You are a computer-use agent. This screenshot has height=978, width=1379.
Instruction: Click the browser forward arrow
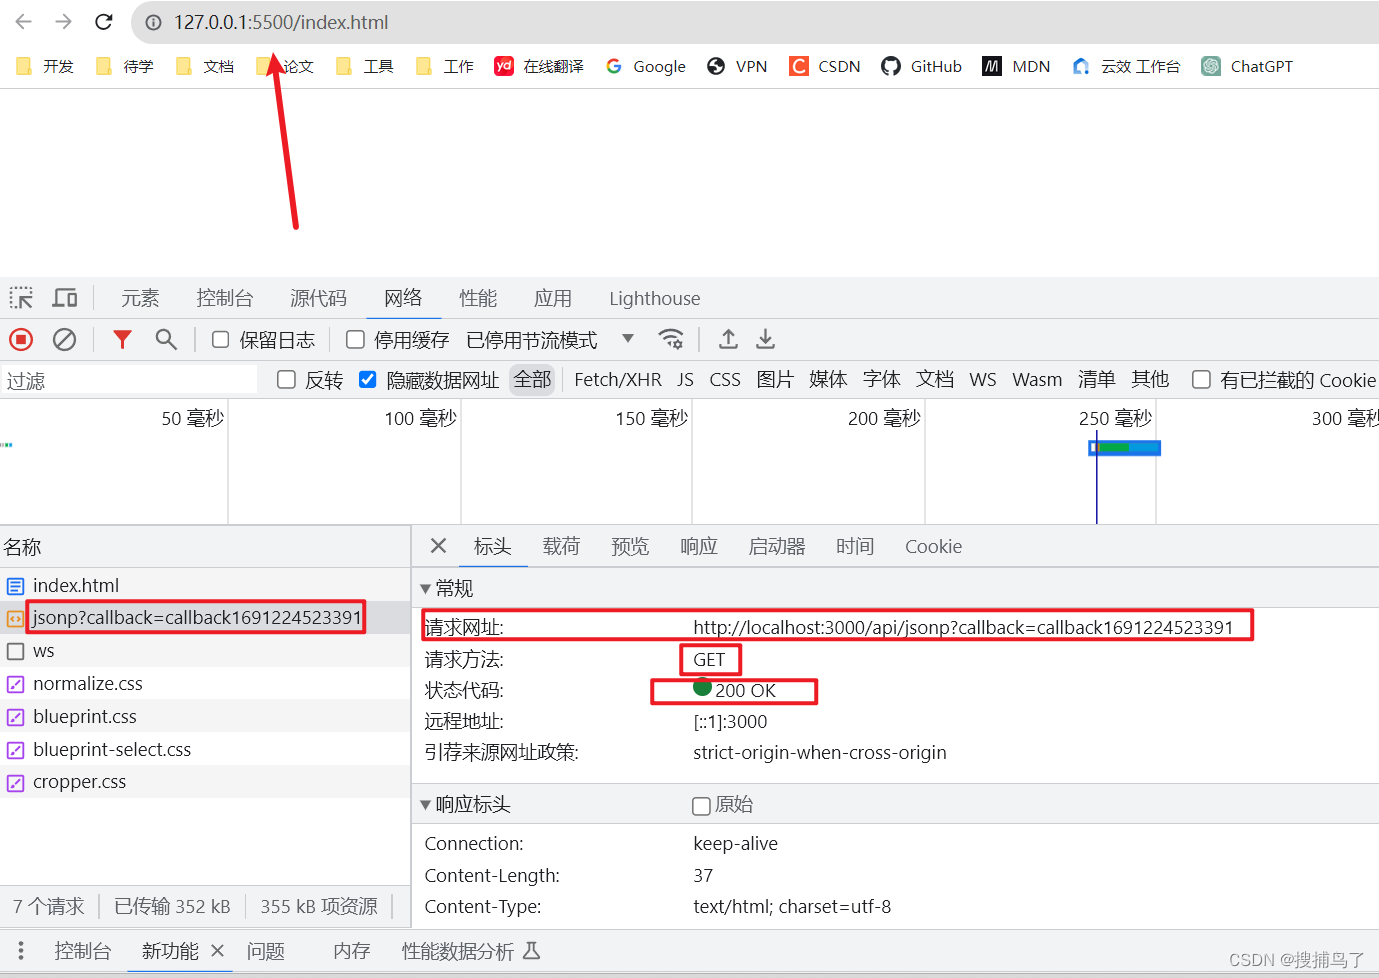coord(64,21)
